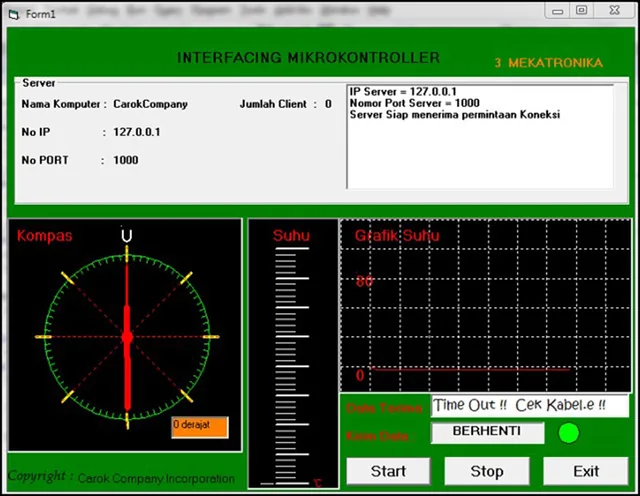
Task: Click the 'Nama Komputer' label
Action: pos(60,105)
